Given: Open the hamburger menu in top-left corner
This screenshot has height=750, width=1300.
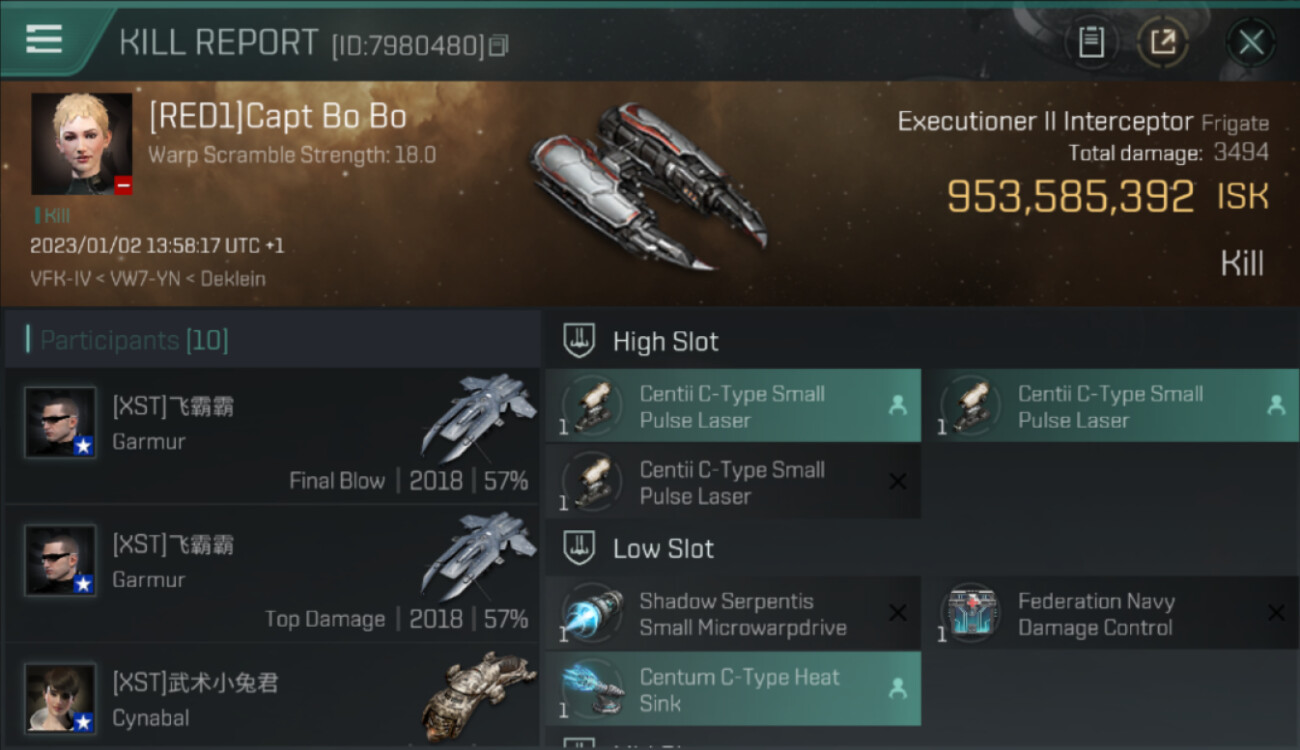Looking at the screenshot, I should [43, 40].
